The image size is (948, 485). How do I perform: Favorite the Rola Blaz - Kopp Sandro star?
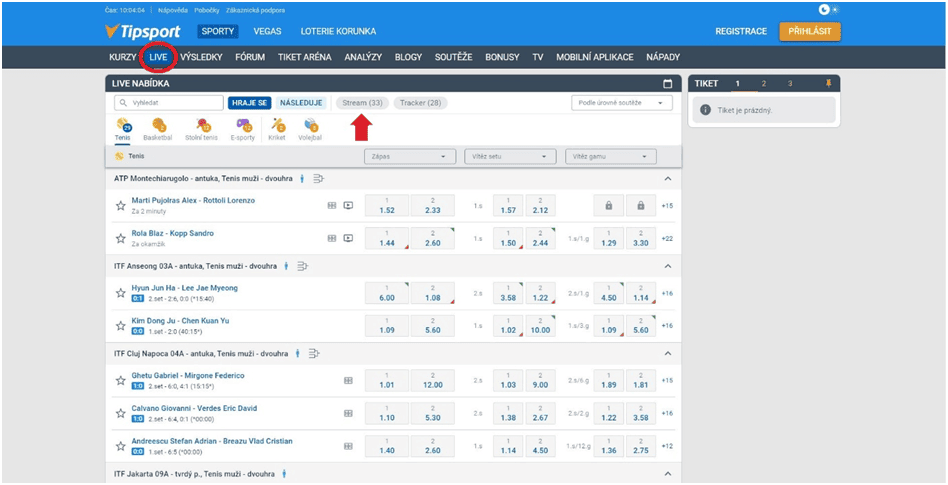[120, 238]
